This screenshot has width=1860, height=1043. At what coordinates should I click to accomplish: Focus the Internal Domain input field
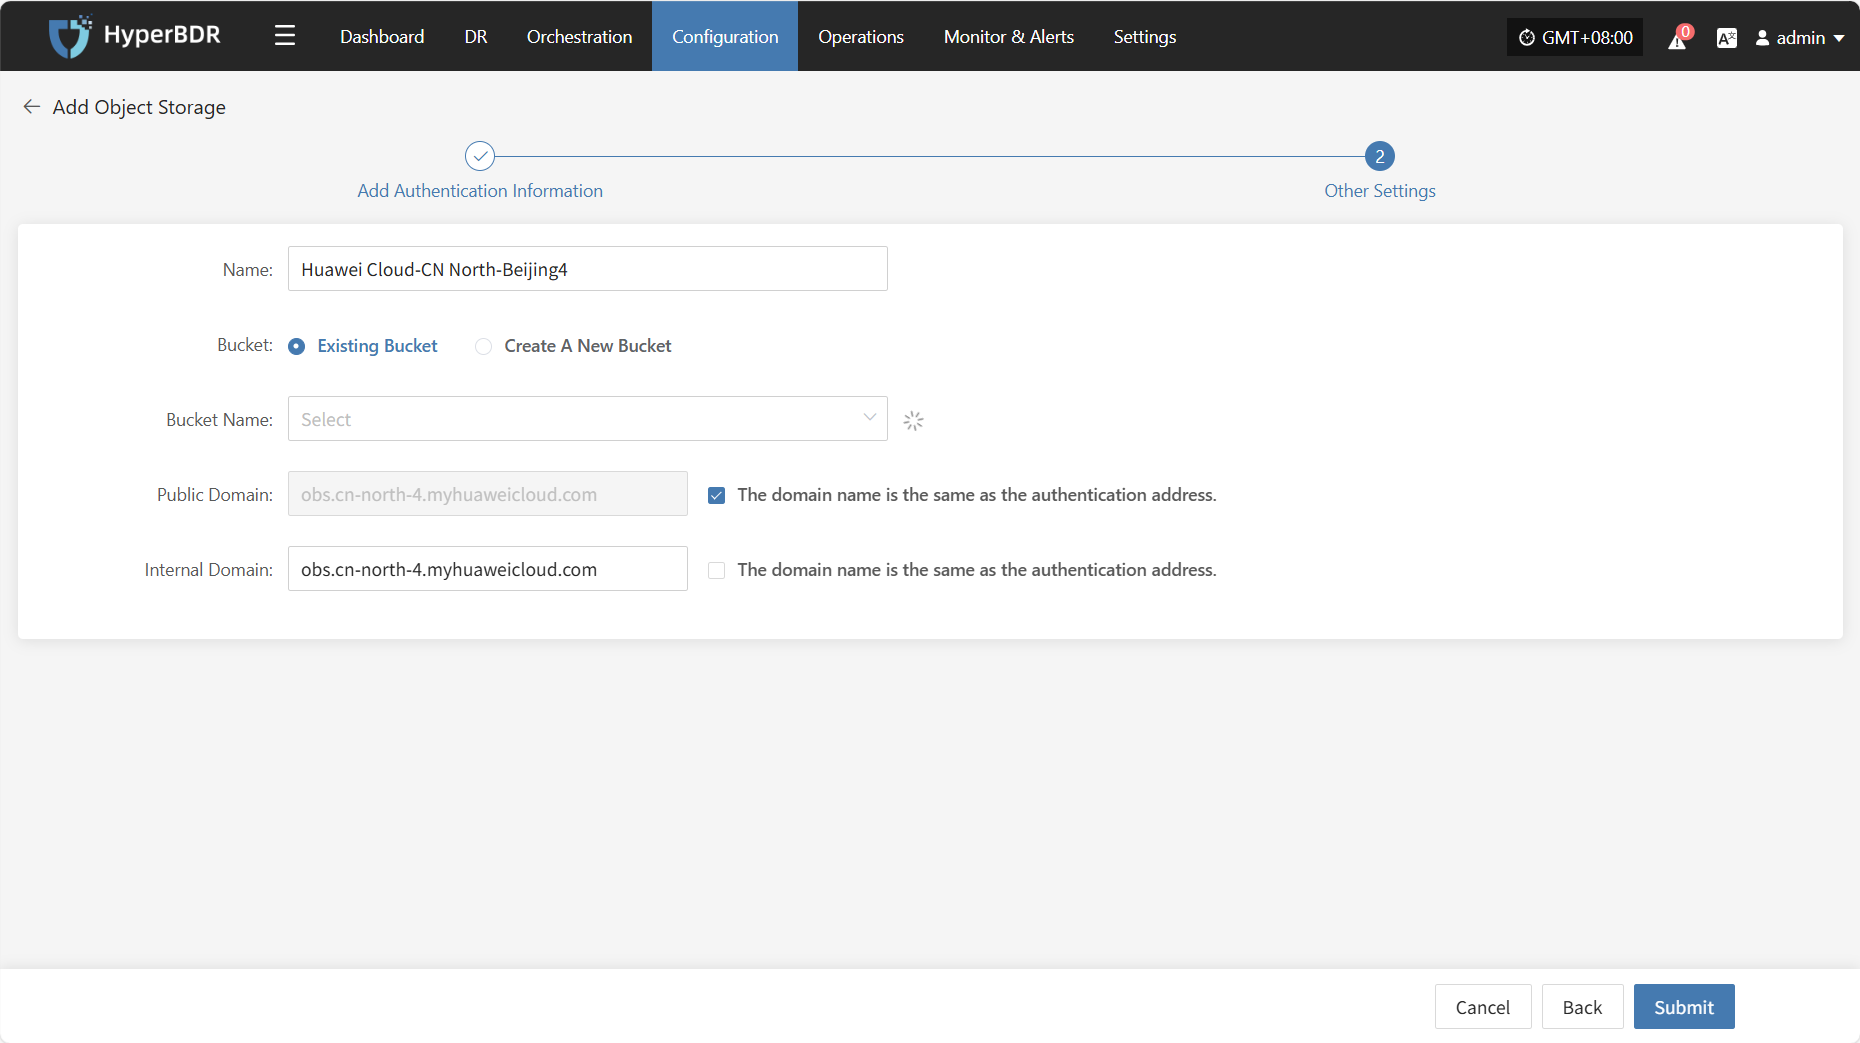pos(488,569)
